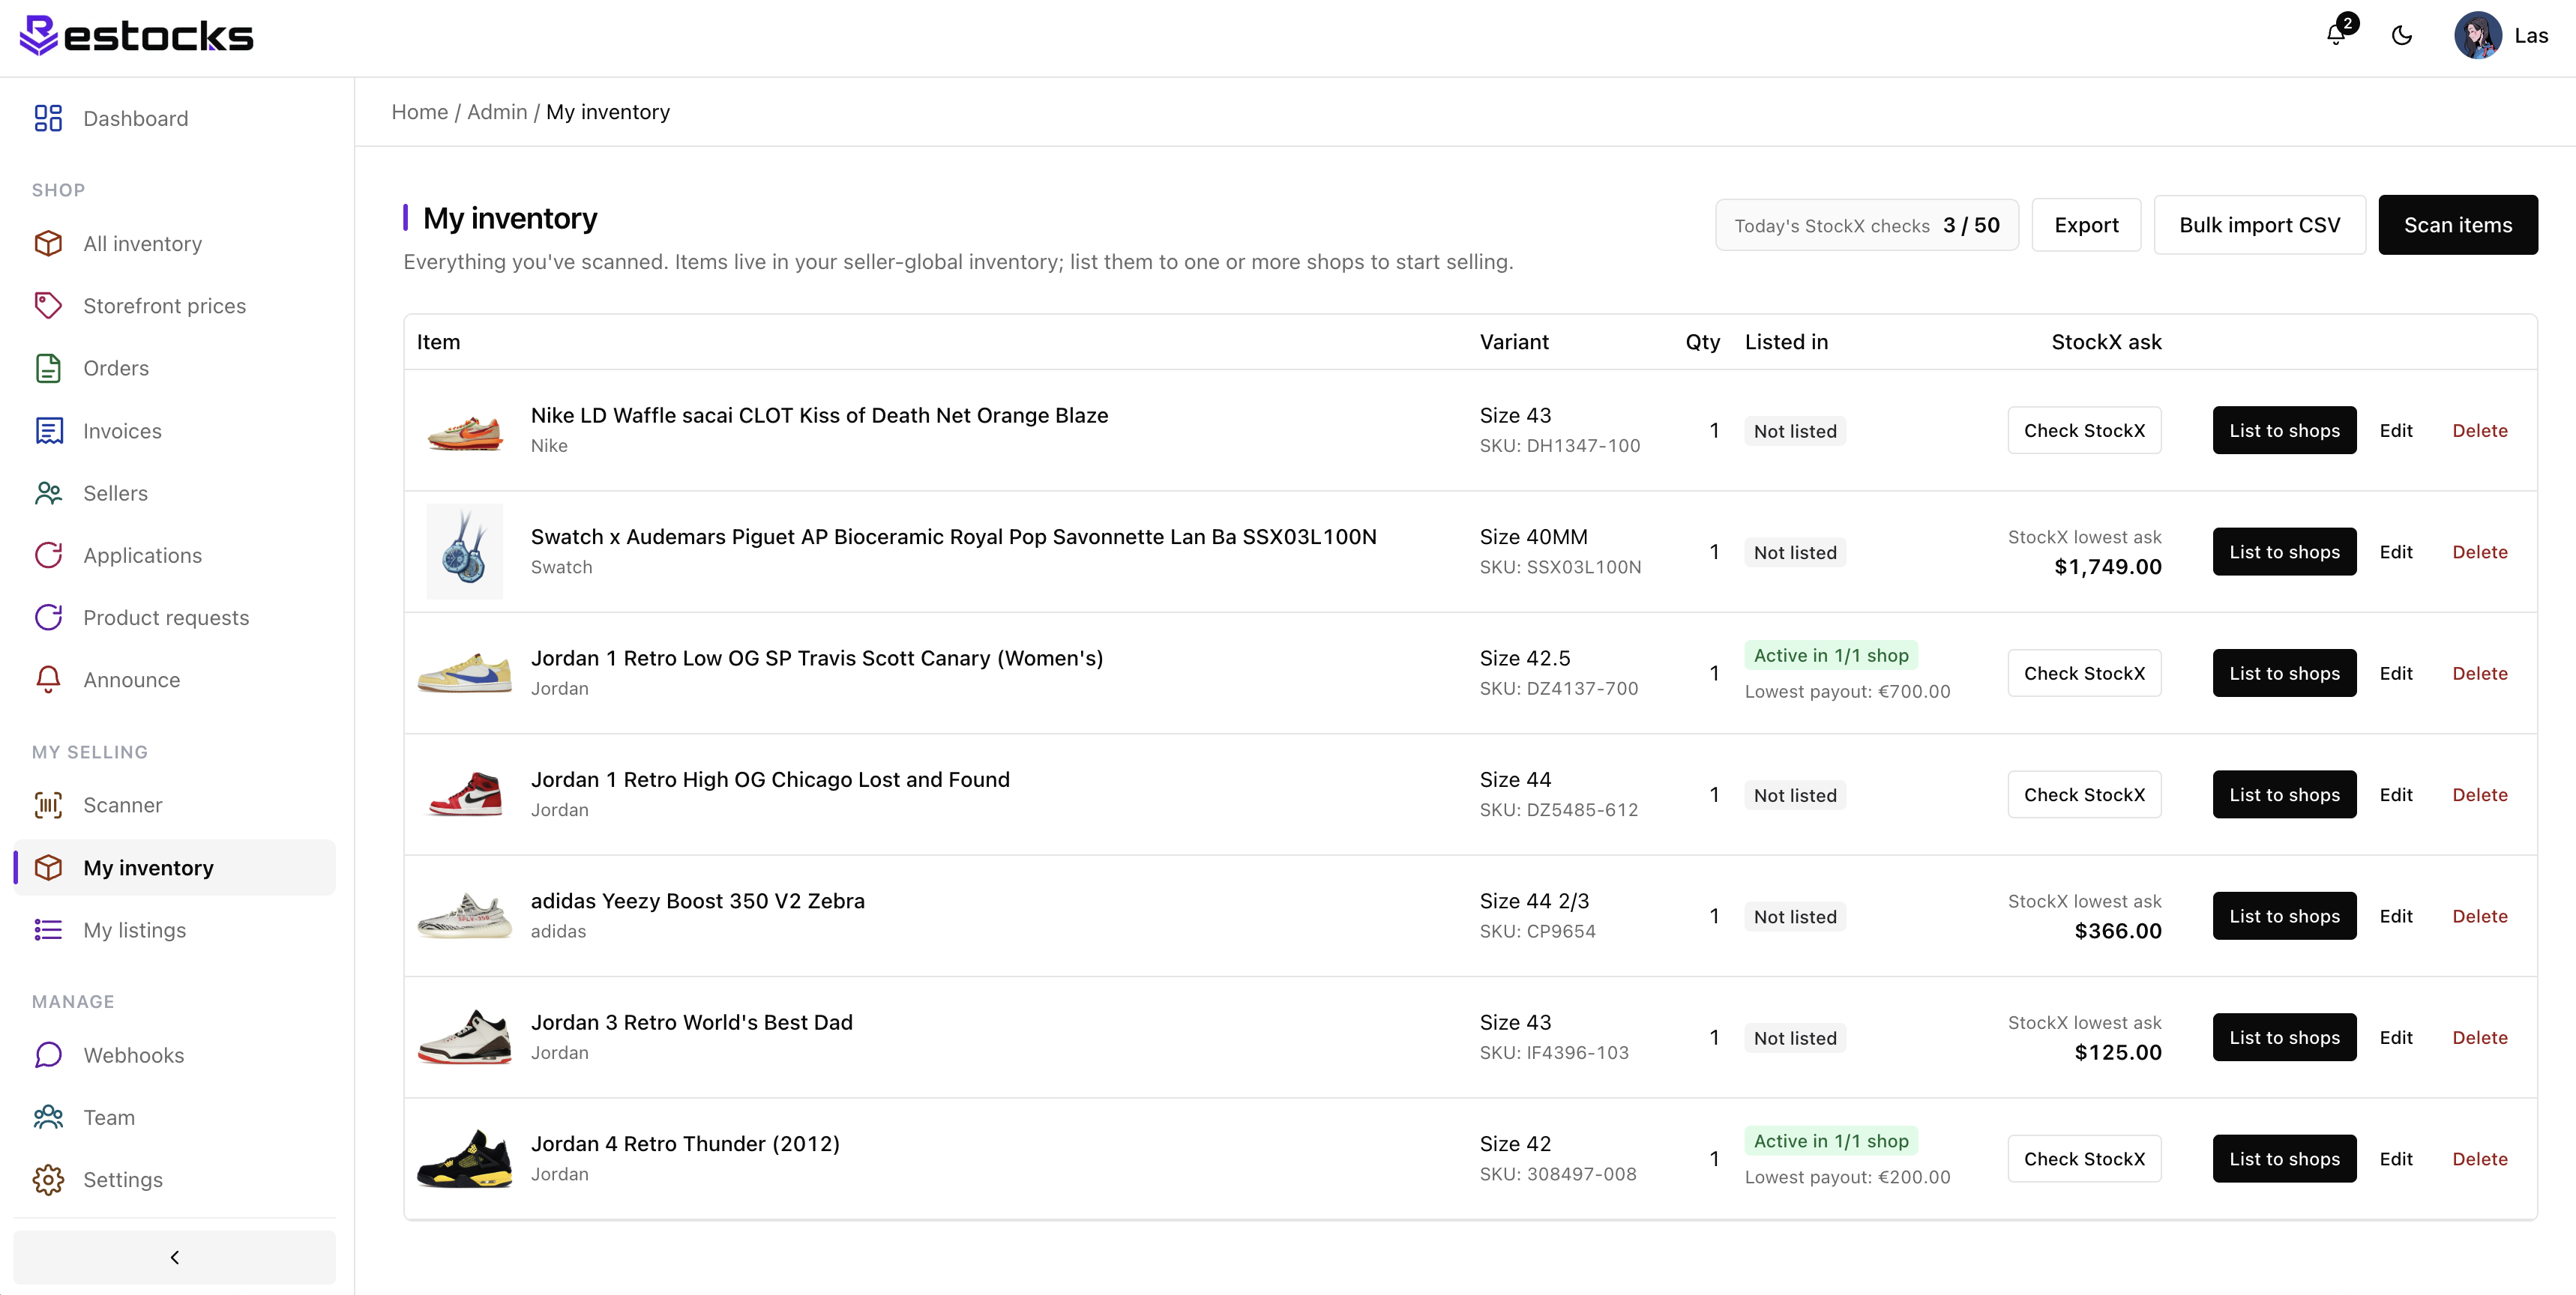Screen dimensions: 2576x1295
Task: Click Bulk import CSV button
Action: 2259,225
